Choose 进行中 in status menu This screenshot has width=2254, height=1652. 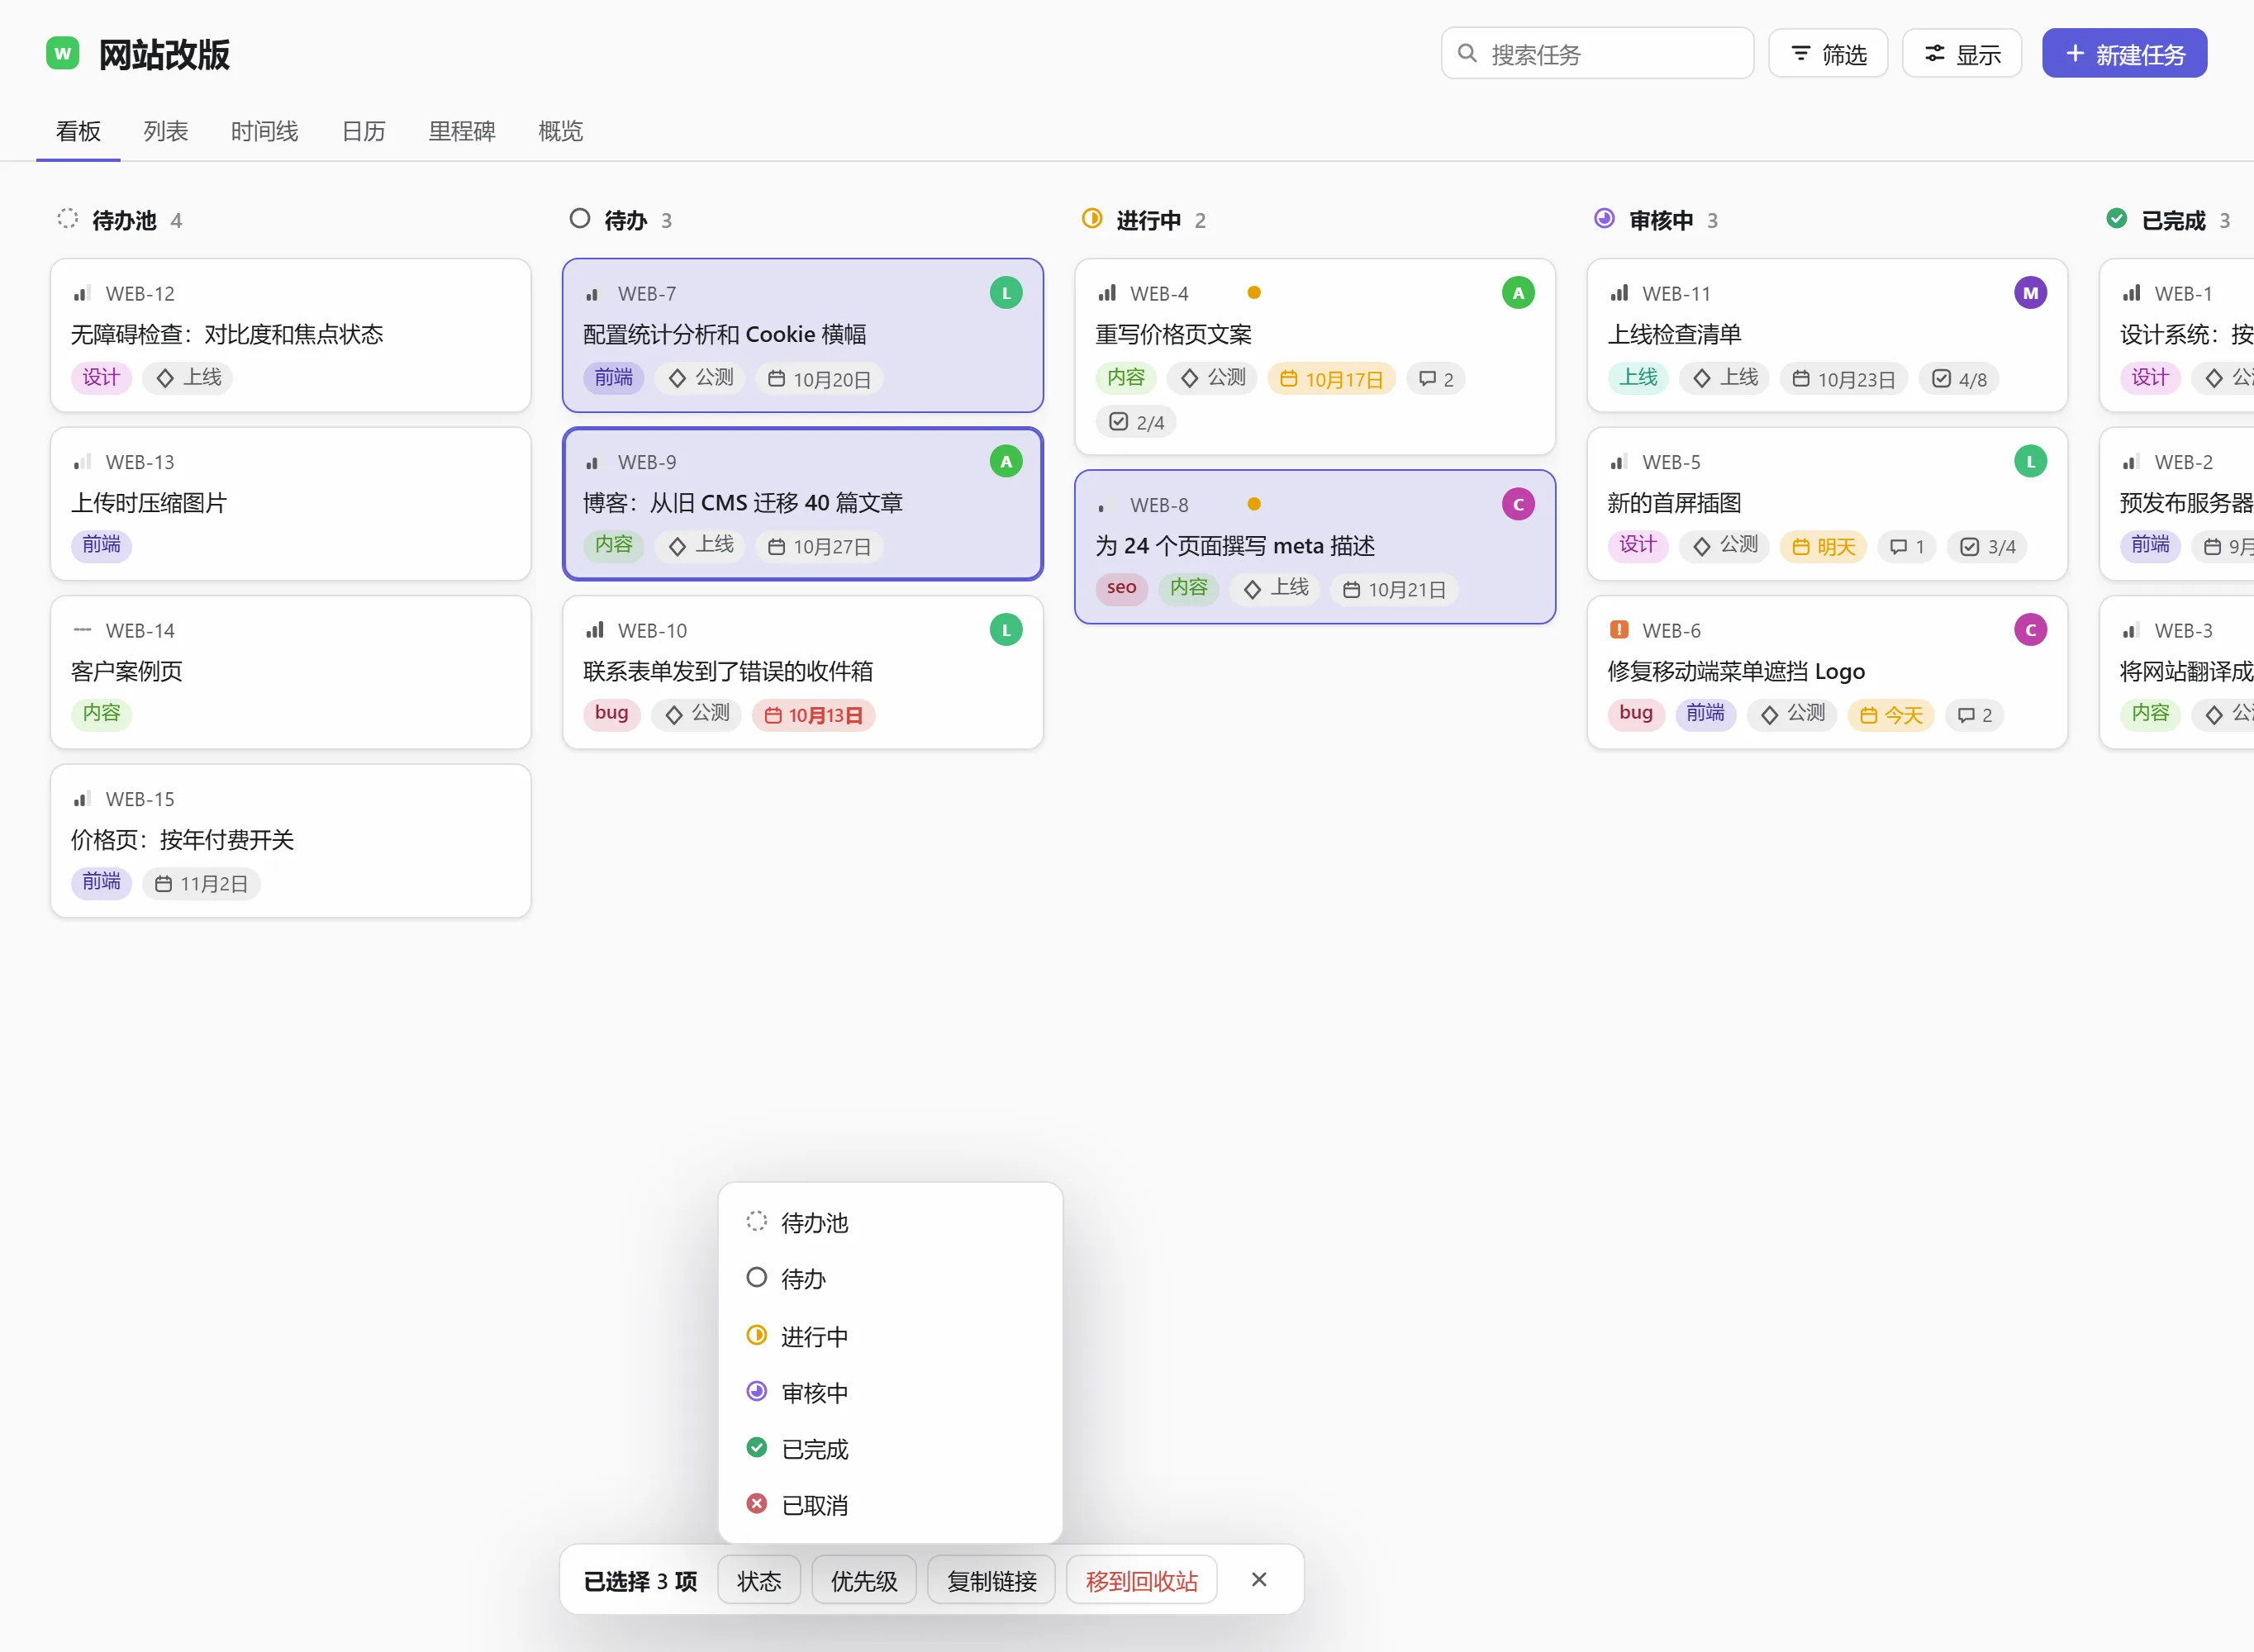889,1336
